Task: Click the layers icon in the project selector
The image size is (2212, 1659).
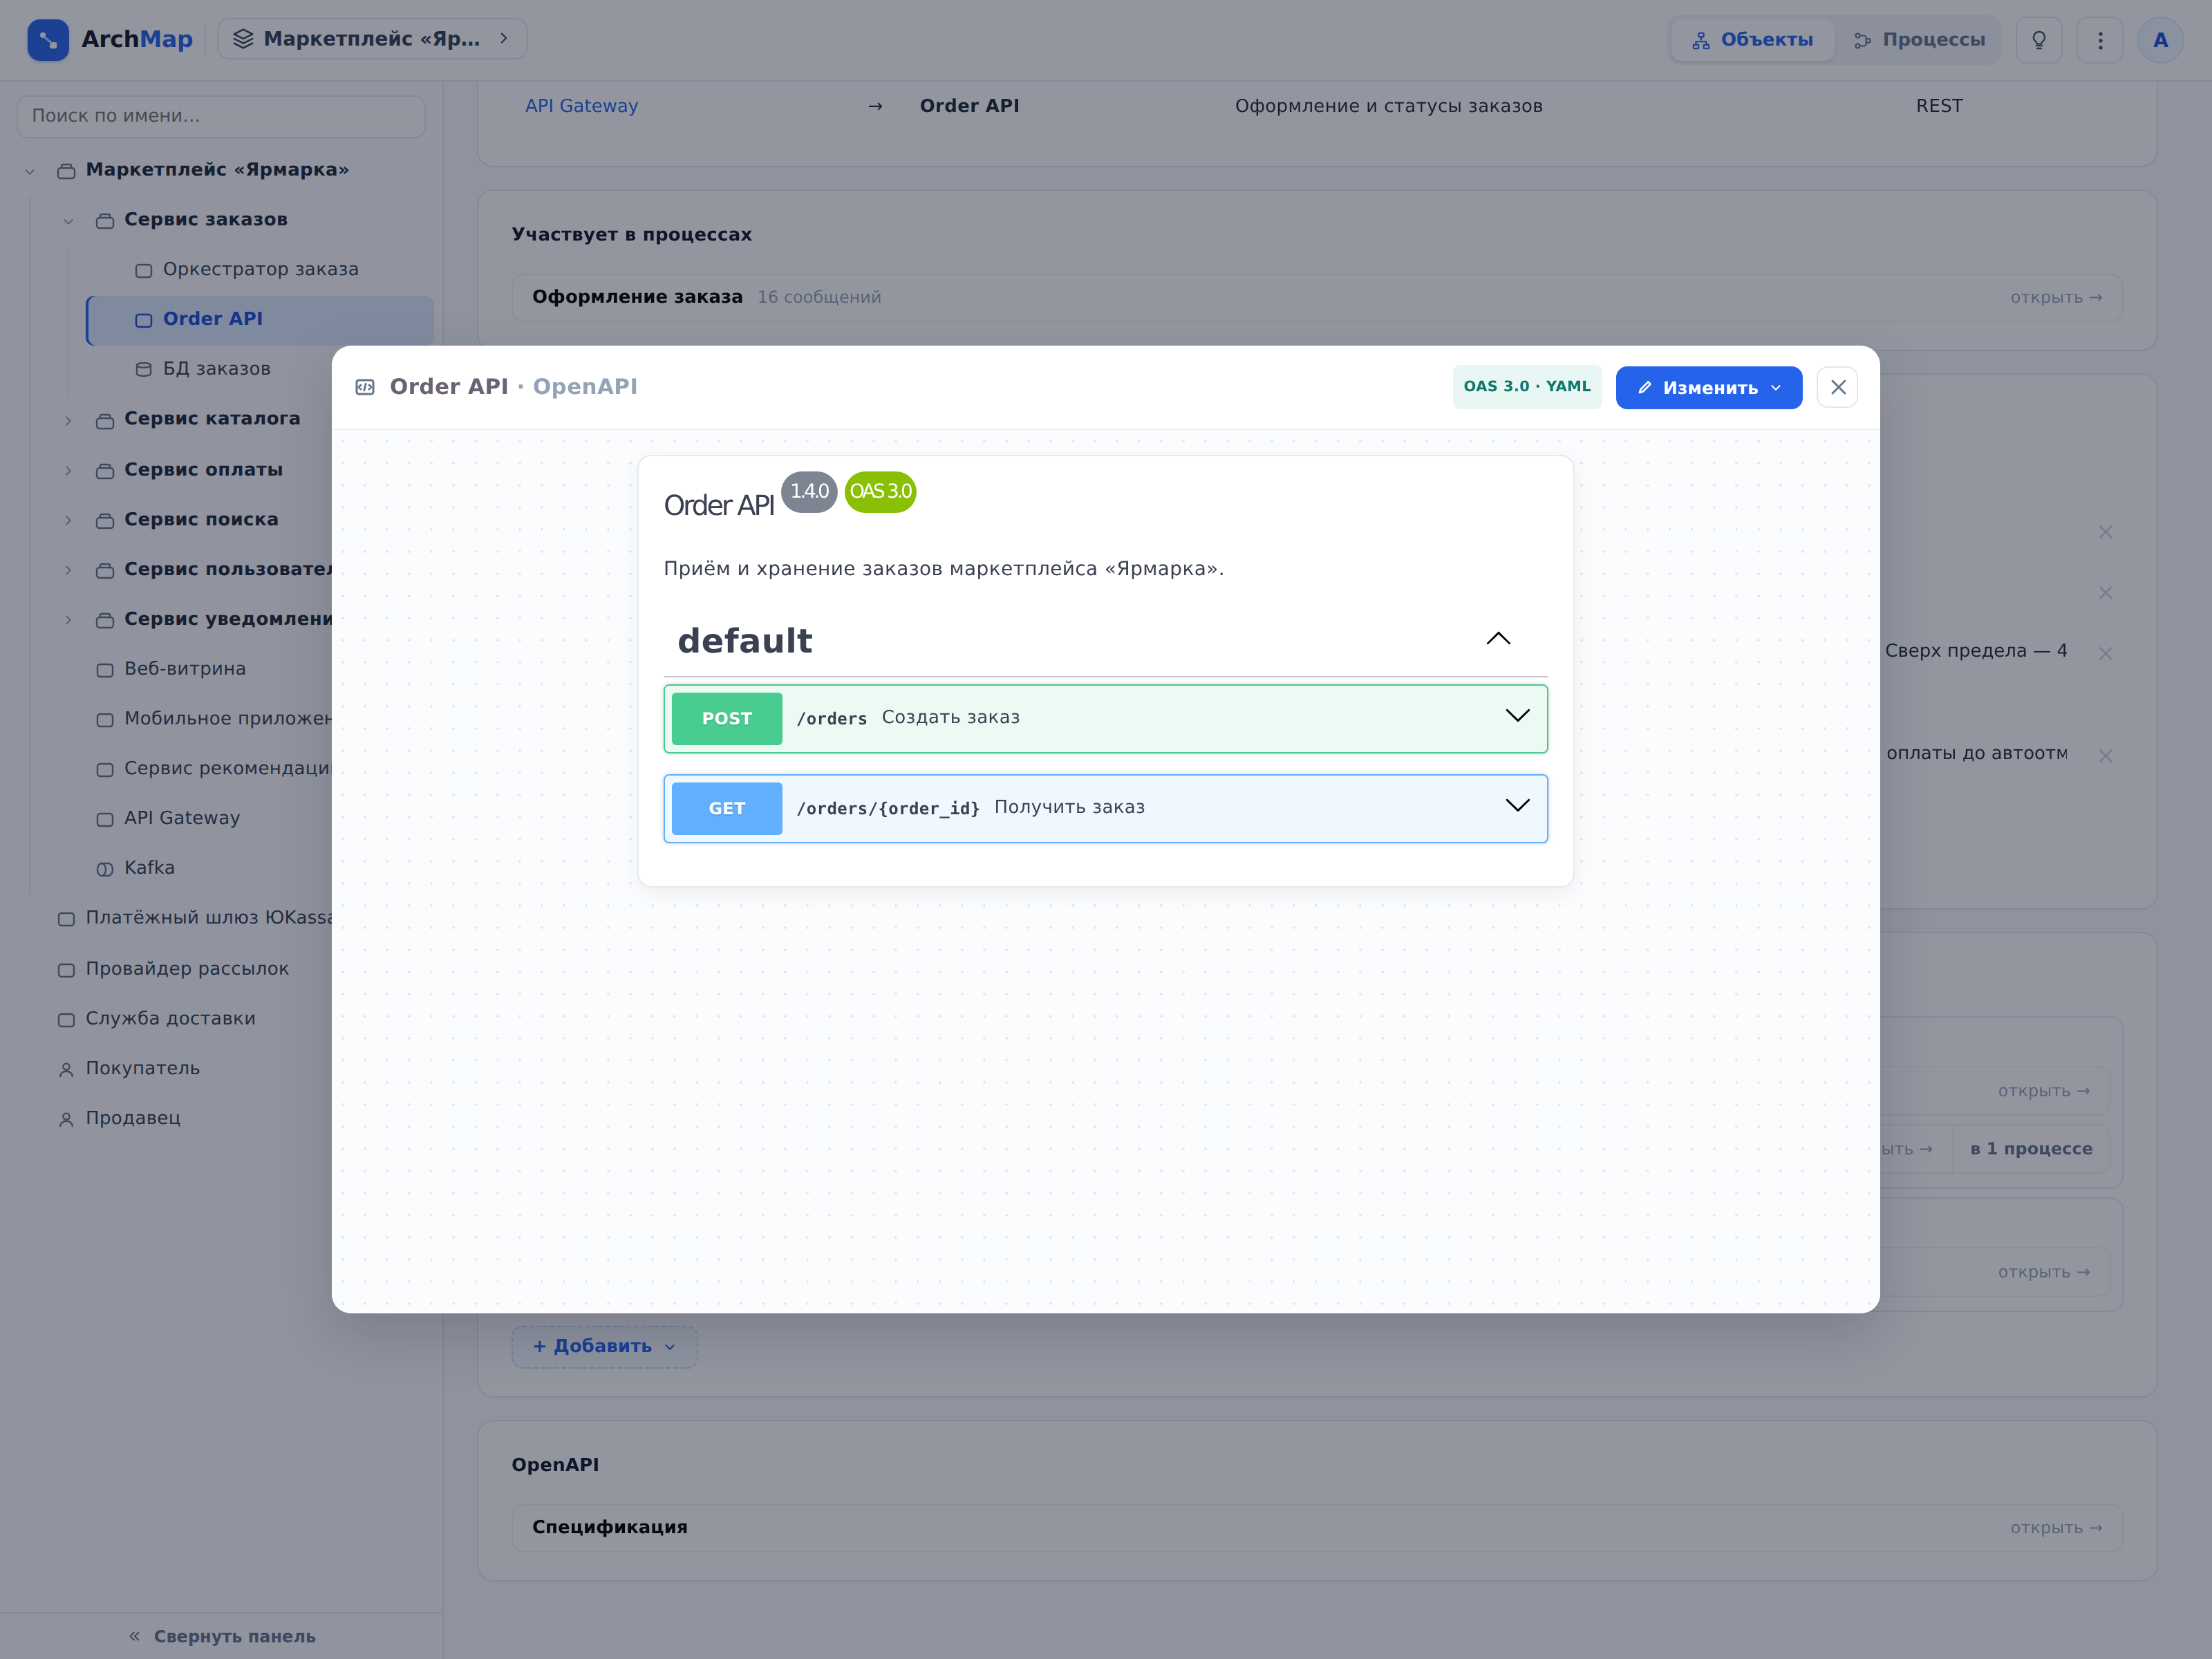Action: click(x=243, y=39)
